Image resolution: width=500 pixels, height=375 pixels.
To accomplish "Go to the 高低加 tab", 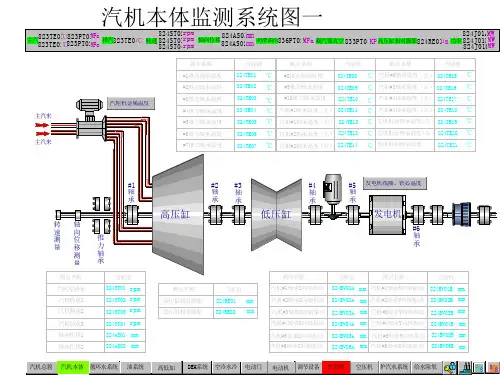I will point(167,367).
